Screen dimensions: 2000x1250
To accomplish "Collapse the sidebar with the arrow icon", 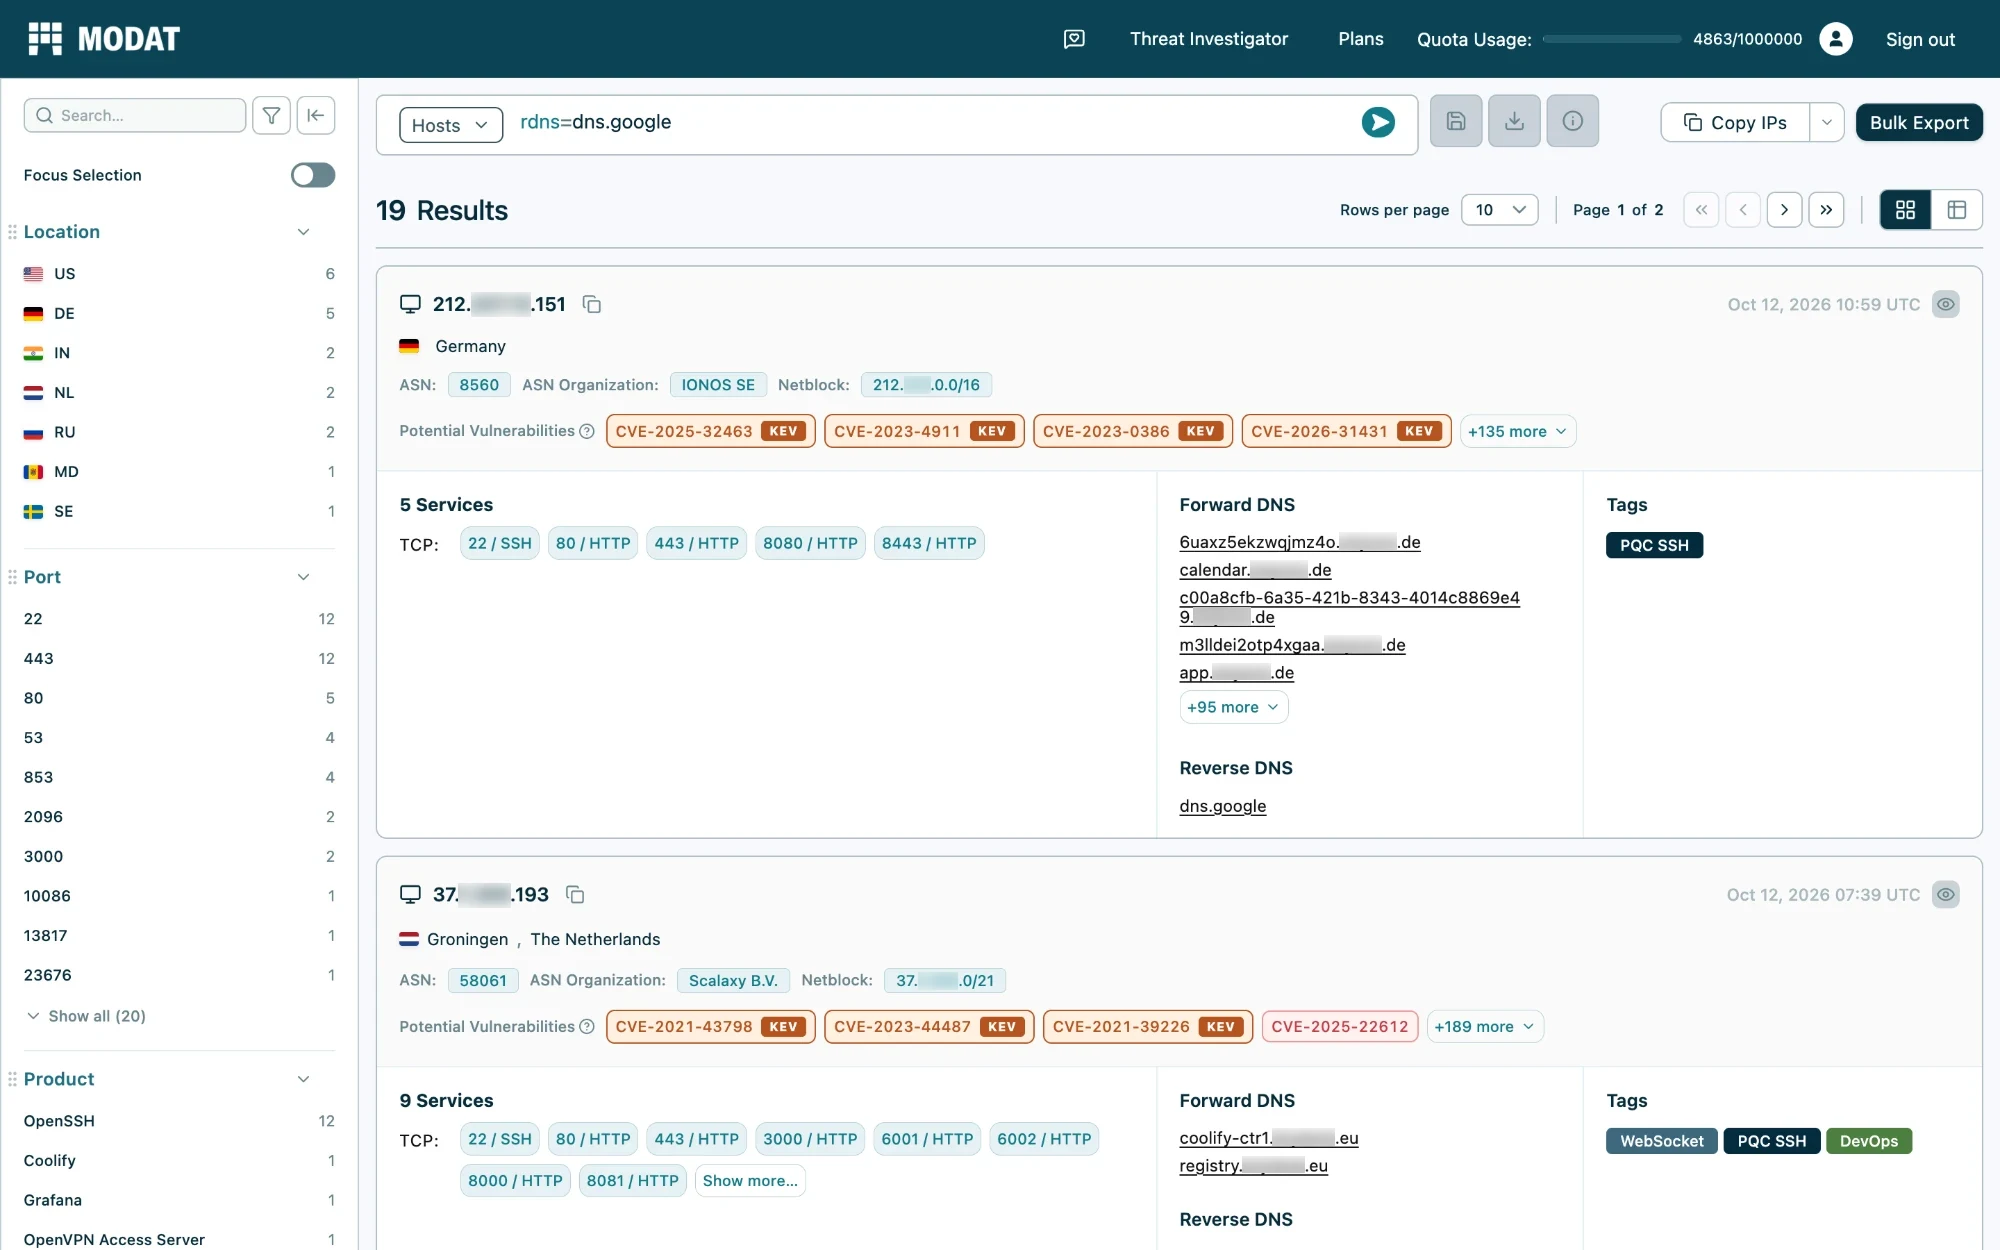I will [x=316, y=115].
